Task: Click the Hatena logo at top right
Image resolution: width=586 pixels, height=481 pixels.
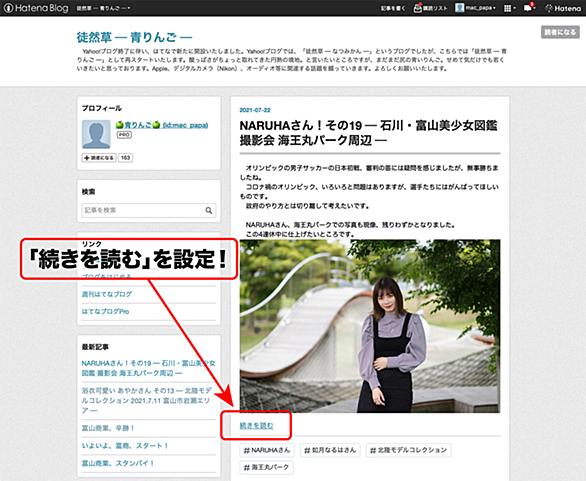Action: (563, 8)
